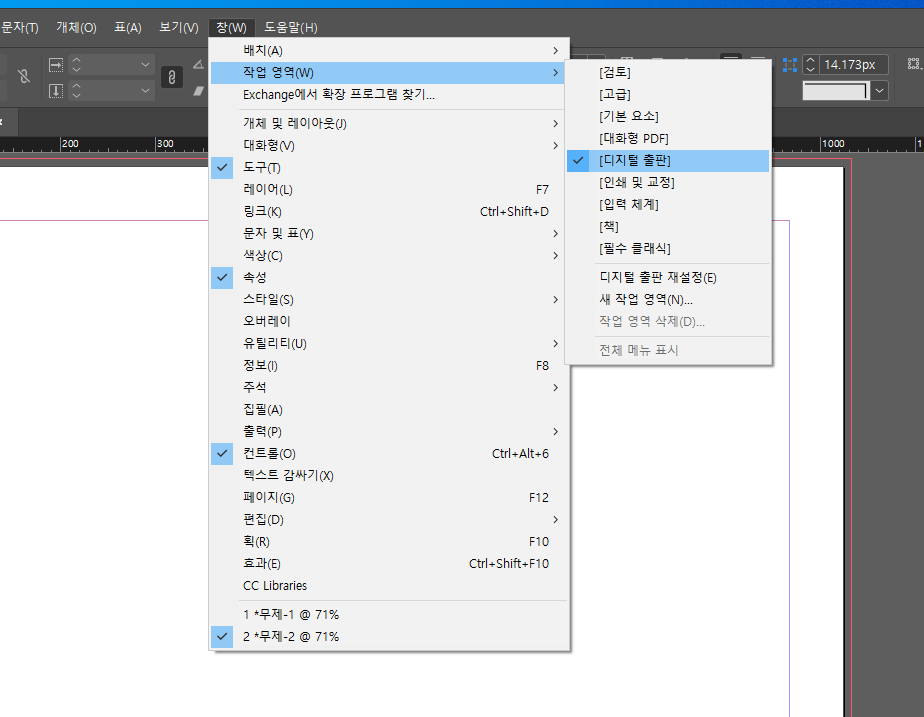Choose the [필수 클래식] workspace
This screenshot has width=924, height=717.
668,249
